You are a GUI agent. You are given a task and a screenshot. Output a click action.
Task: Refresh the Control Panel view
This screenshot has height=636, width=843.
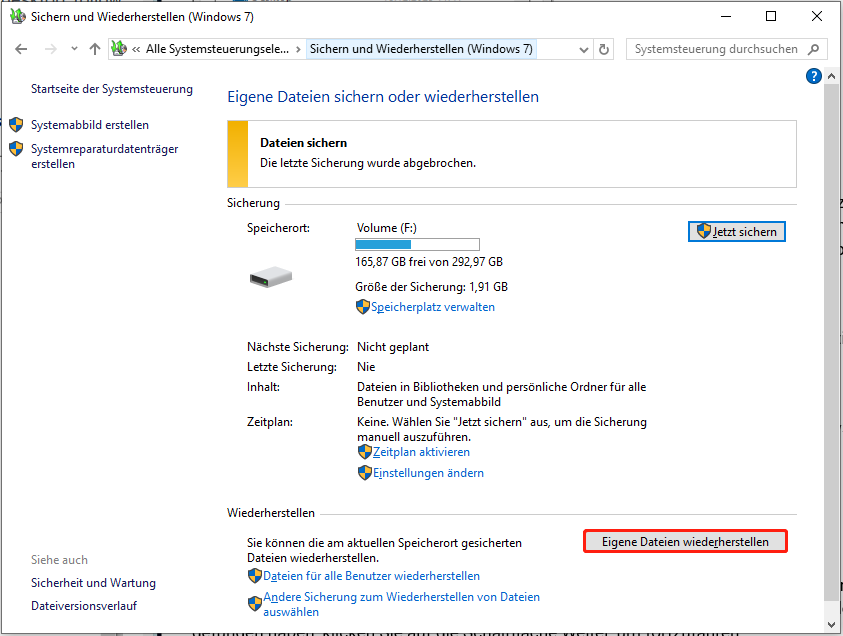tap(604, 49)
